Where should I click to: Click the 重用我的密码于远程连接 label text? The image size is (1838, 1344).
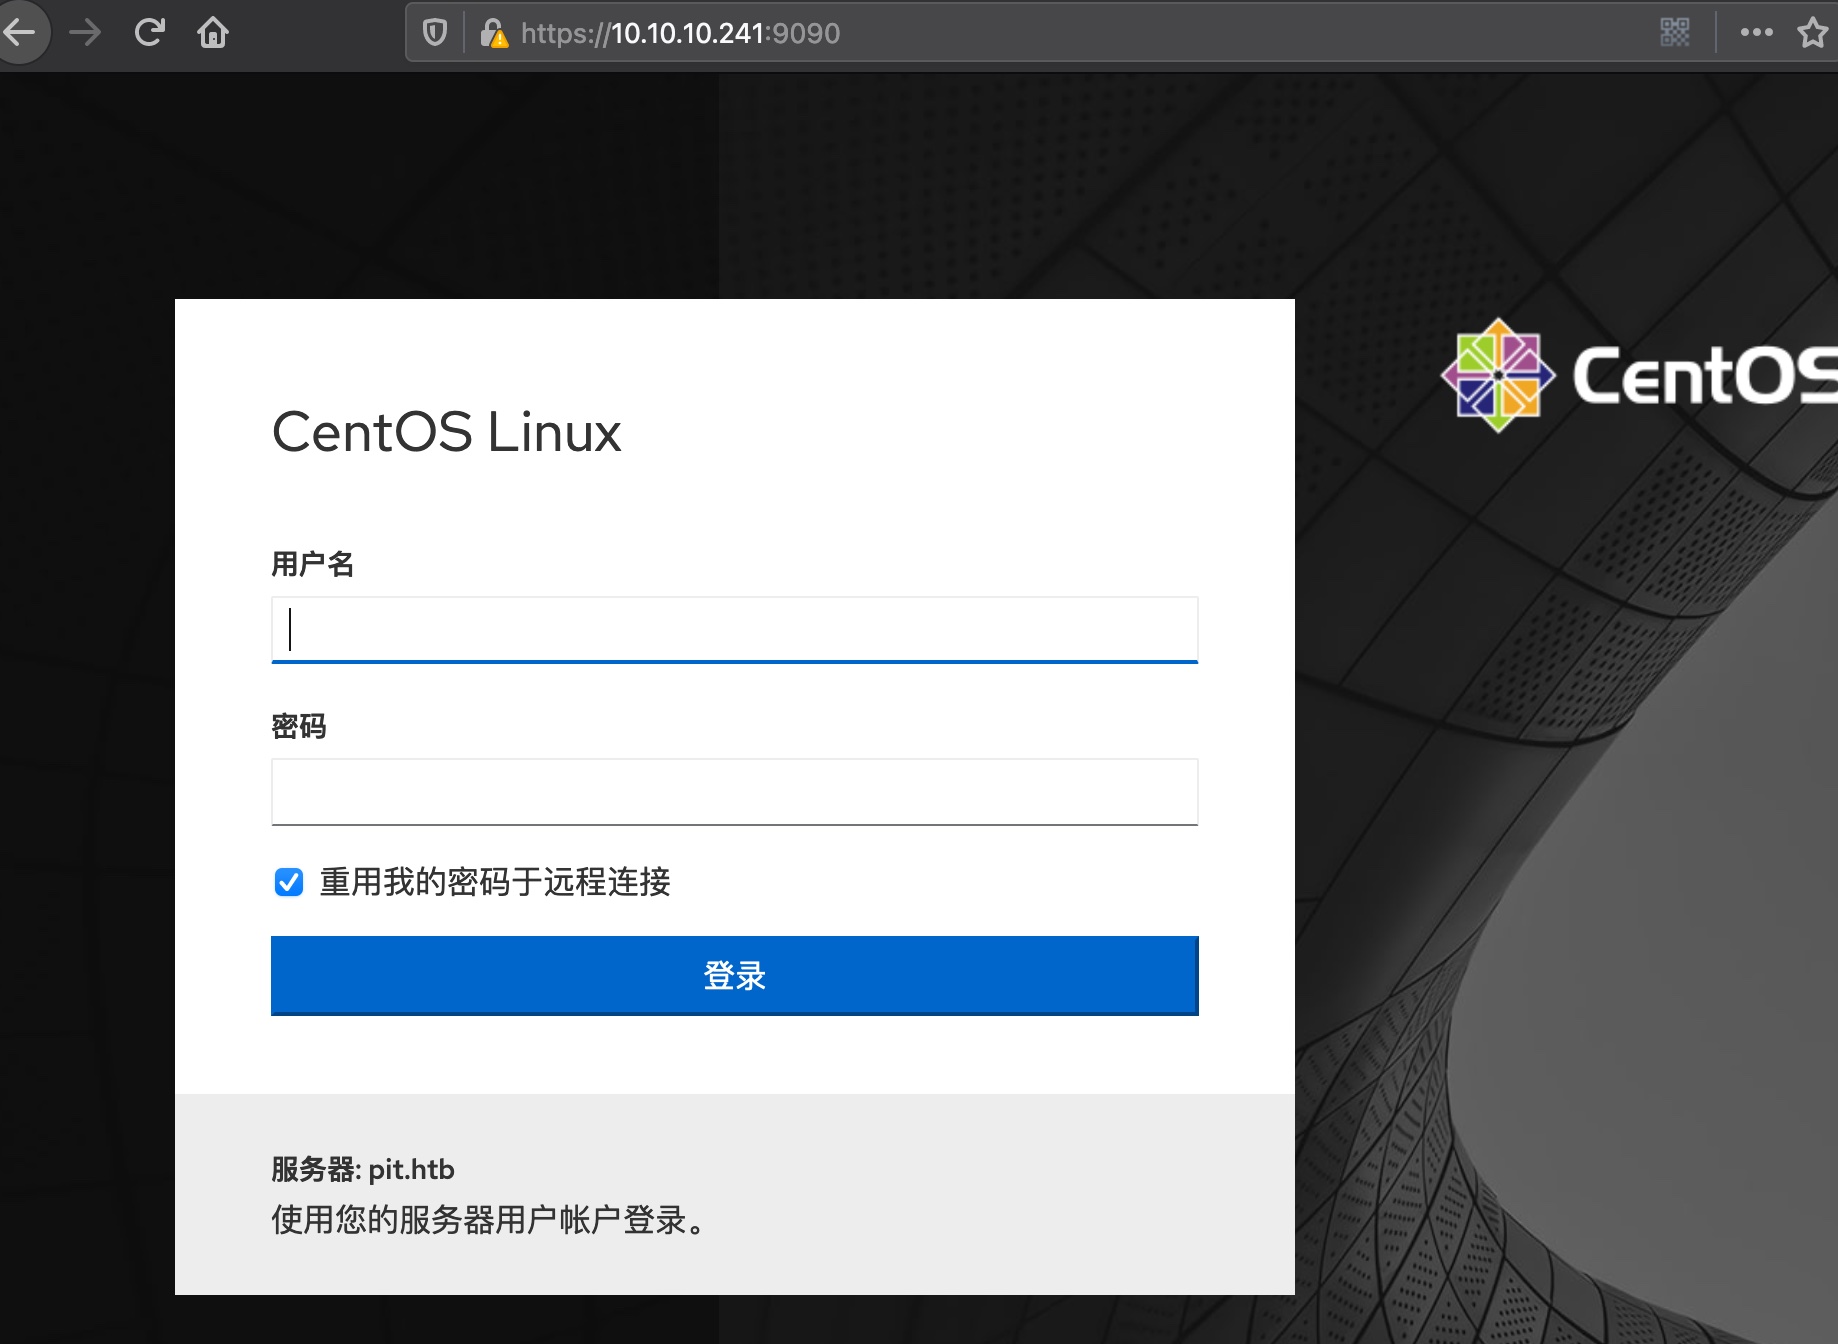(495, 882)
